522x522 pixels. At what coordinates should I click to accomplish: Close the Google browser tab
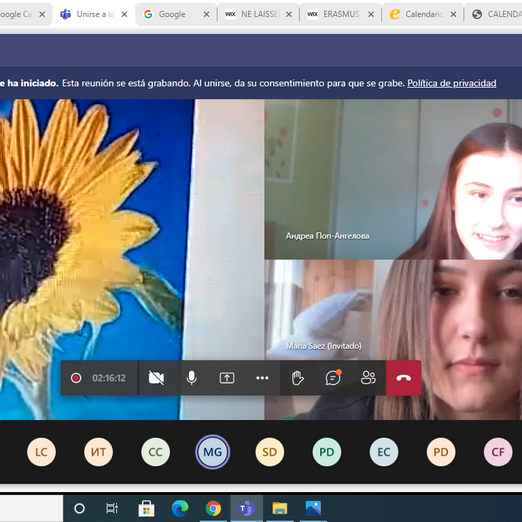[206, 14]
